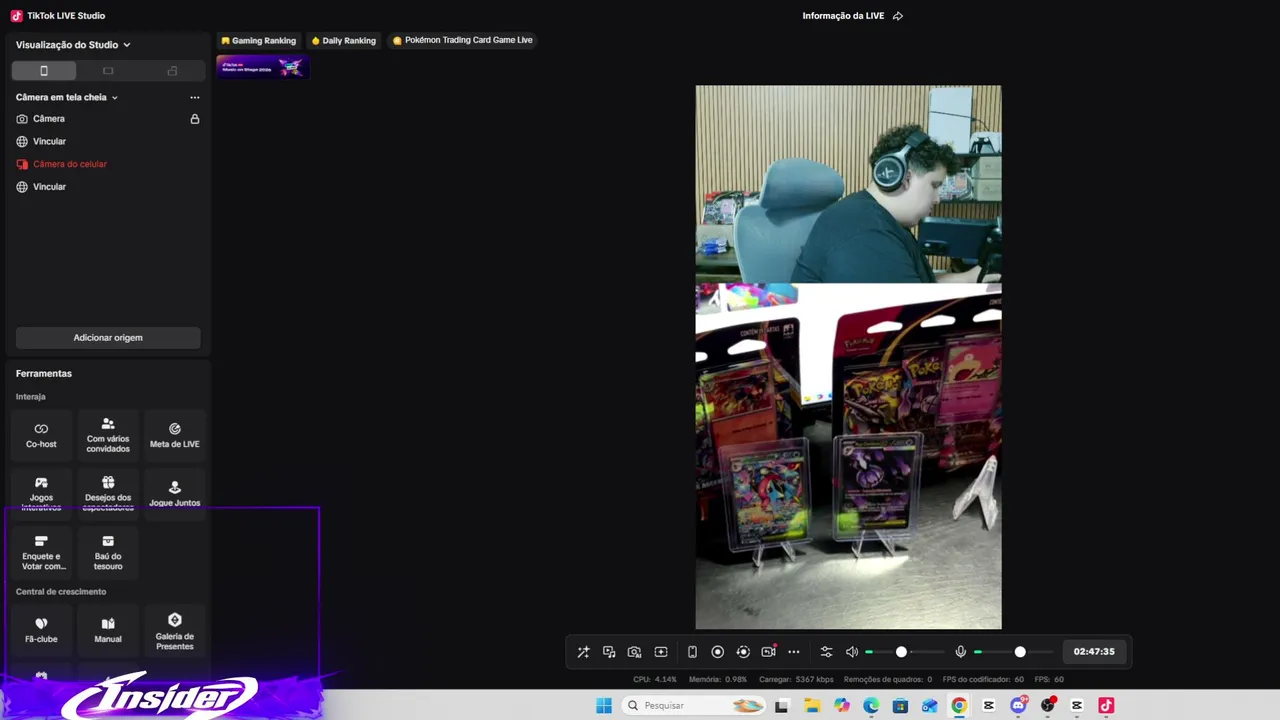Switch to portrait phone layout

[44, 71]
